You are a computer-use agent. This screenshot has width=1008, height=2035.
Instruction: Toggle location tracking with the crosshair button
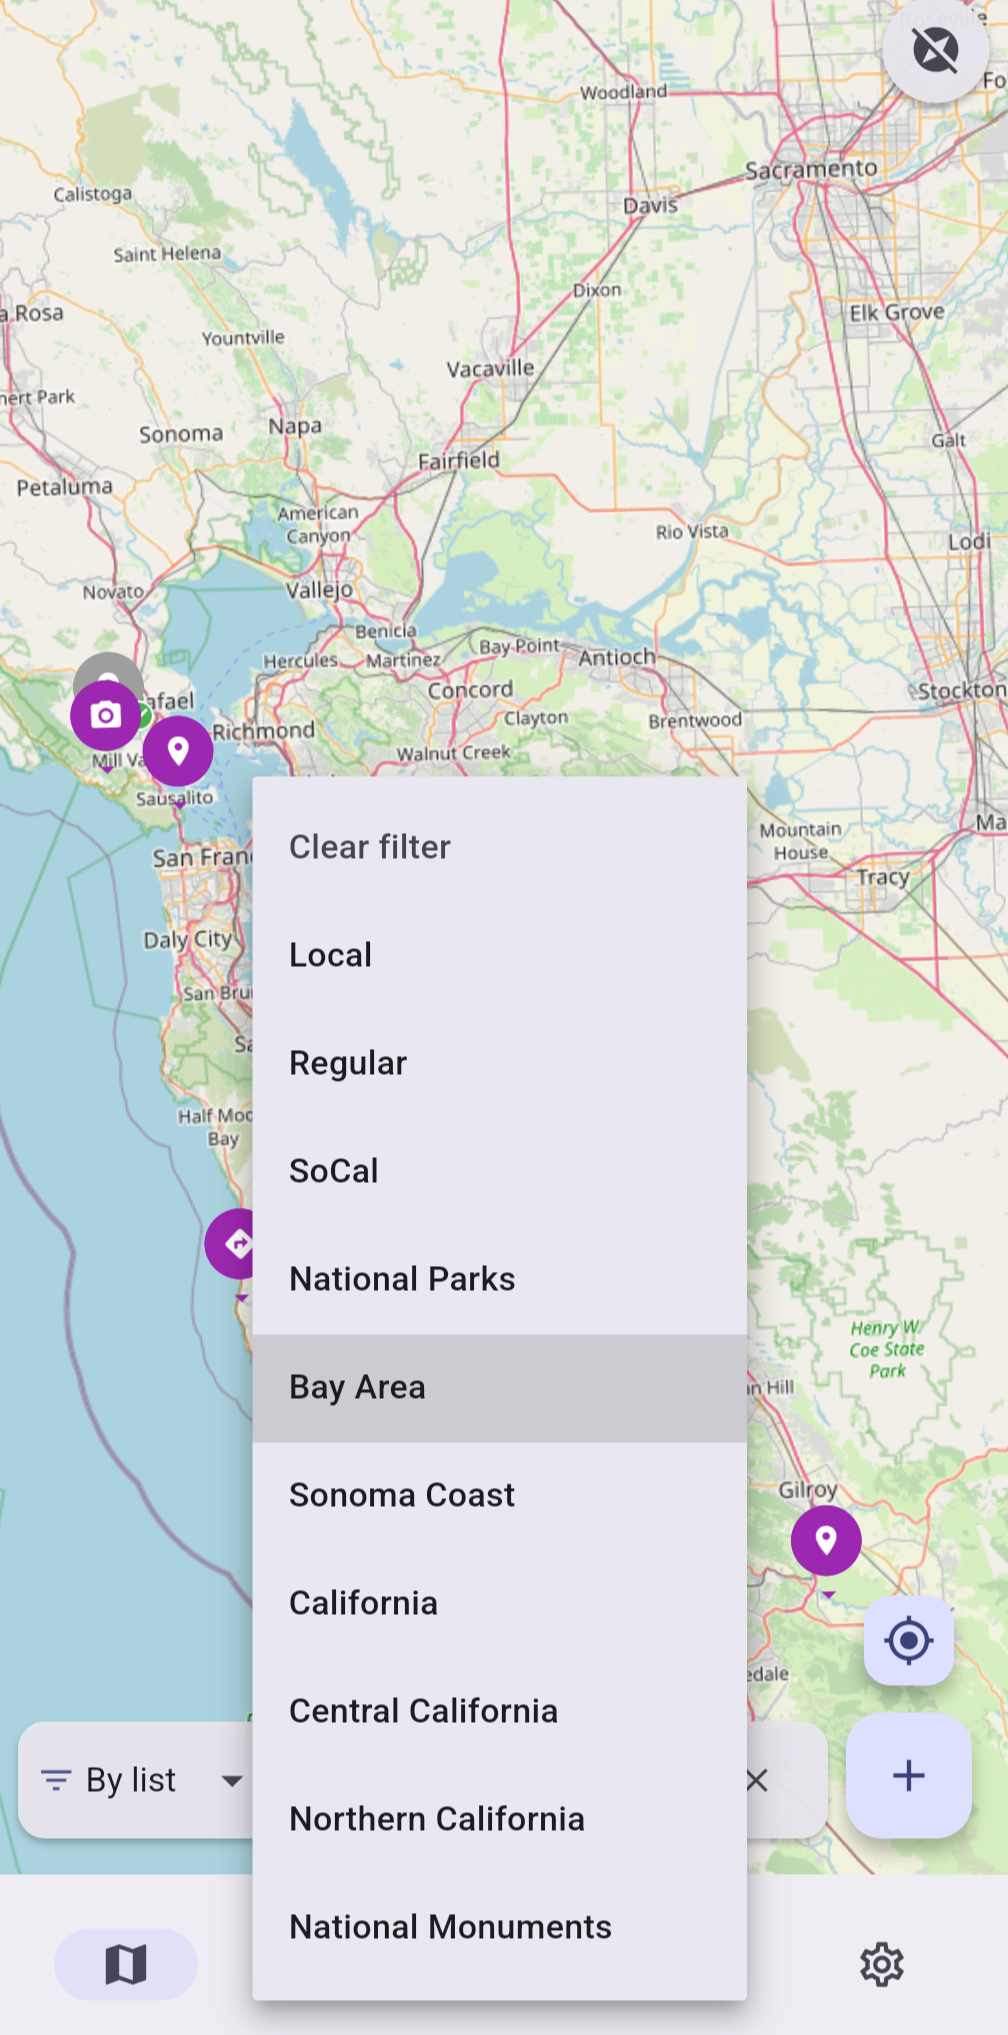point(908,1638)
